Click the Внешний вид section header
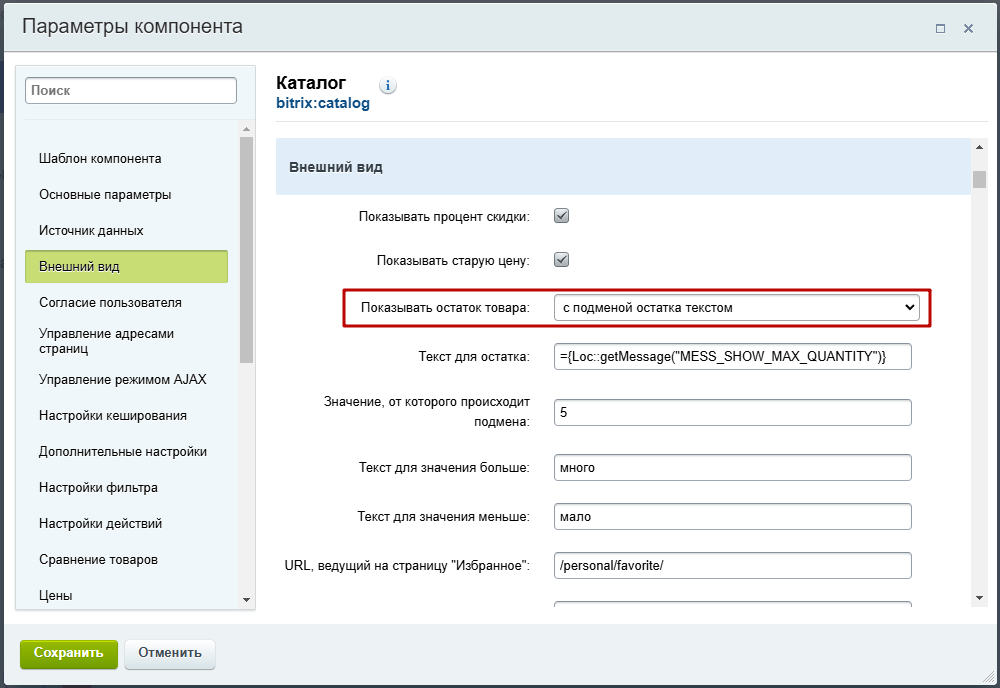Viewport: 1000px width, 688px height. (x=623, y=167)
